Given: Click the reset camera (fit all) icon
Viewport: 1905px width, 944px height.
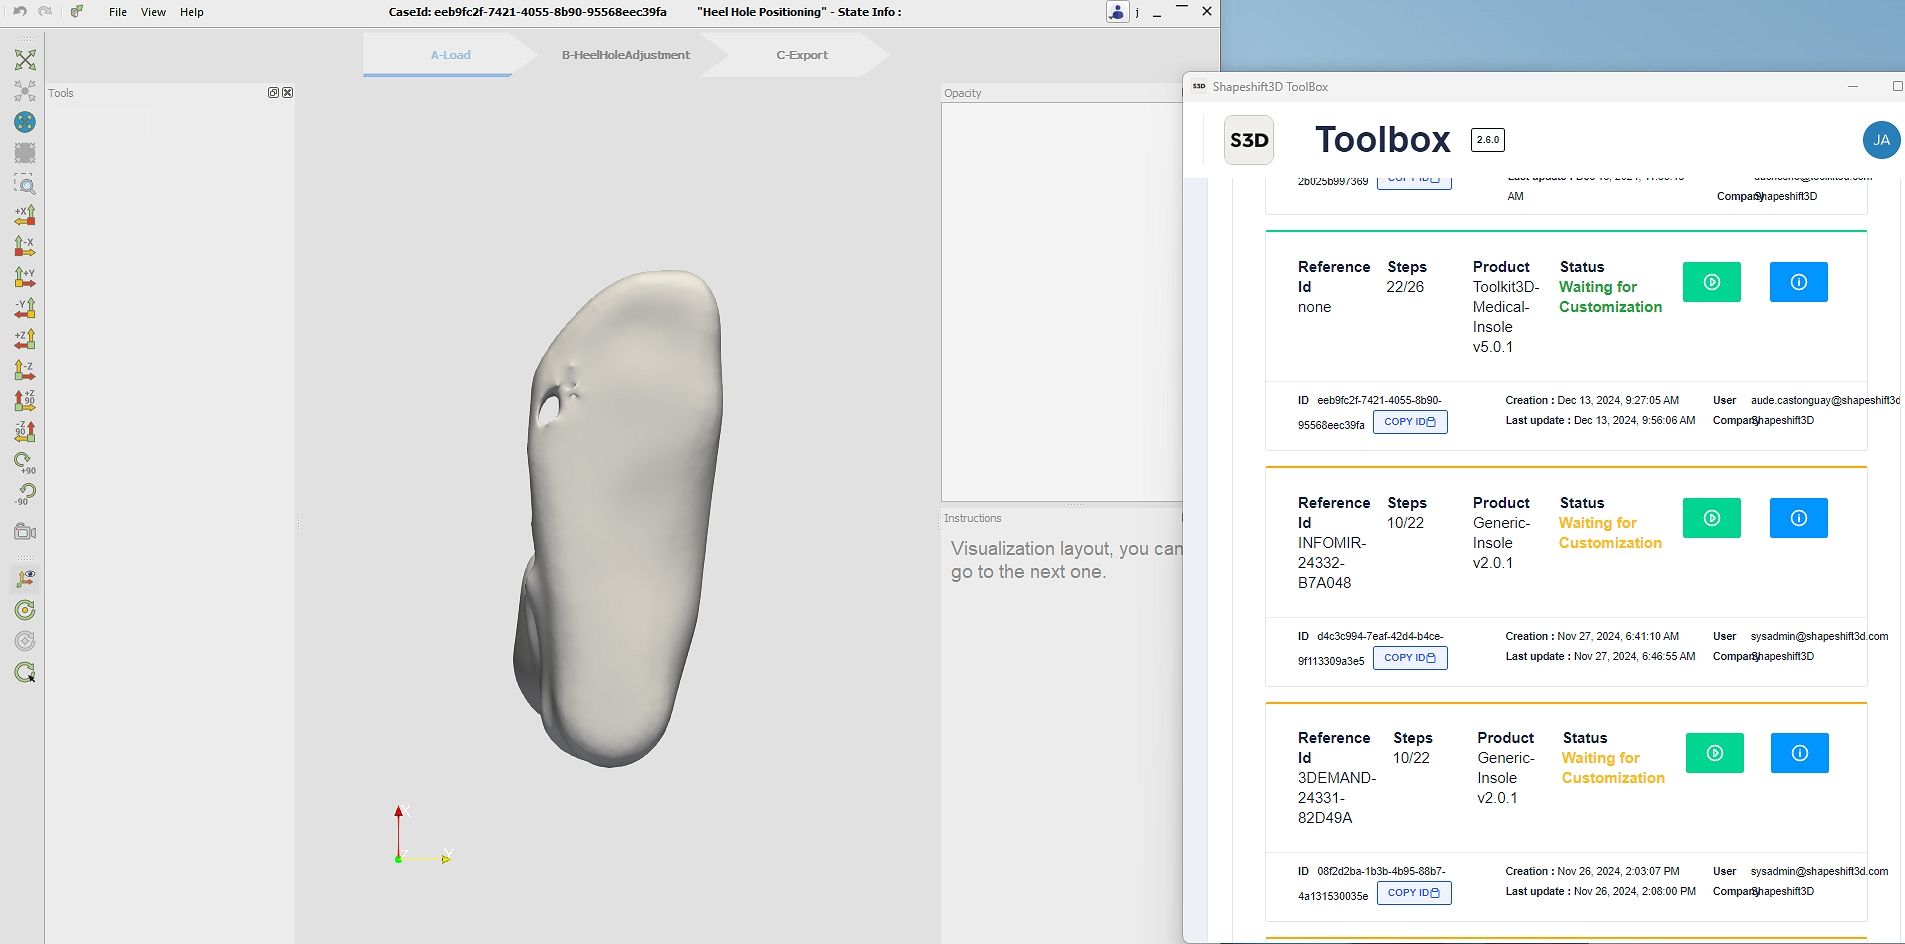Looking at the screenshot, I should [x=25, y=60].
